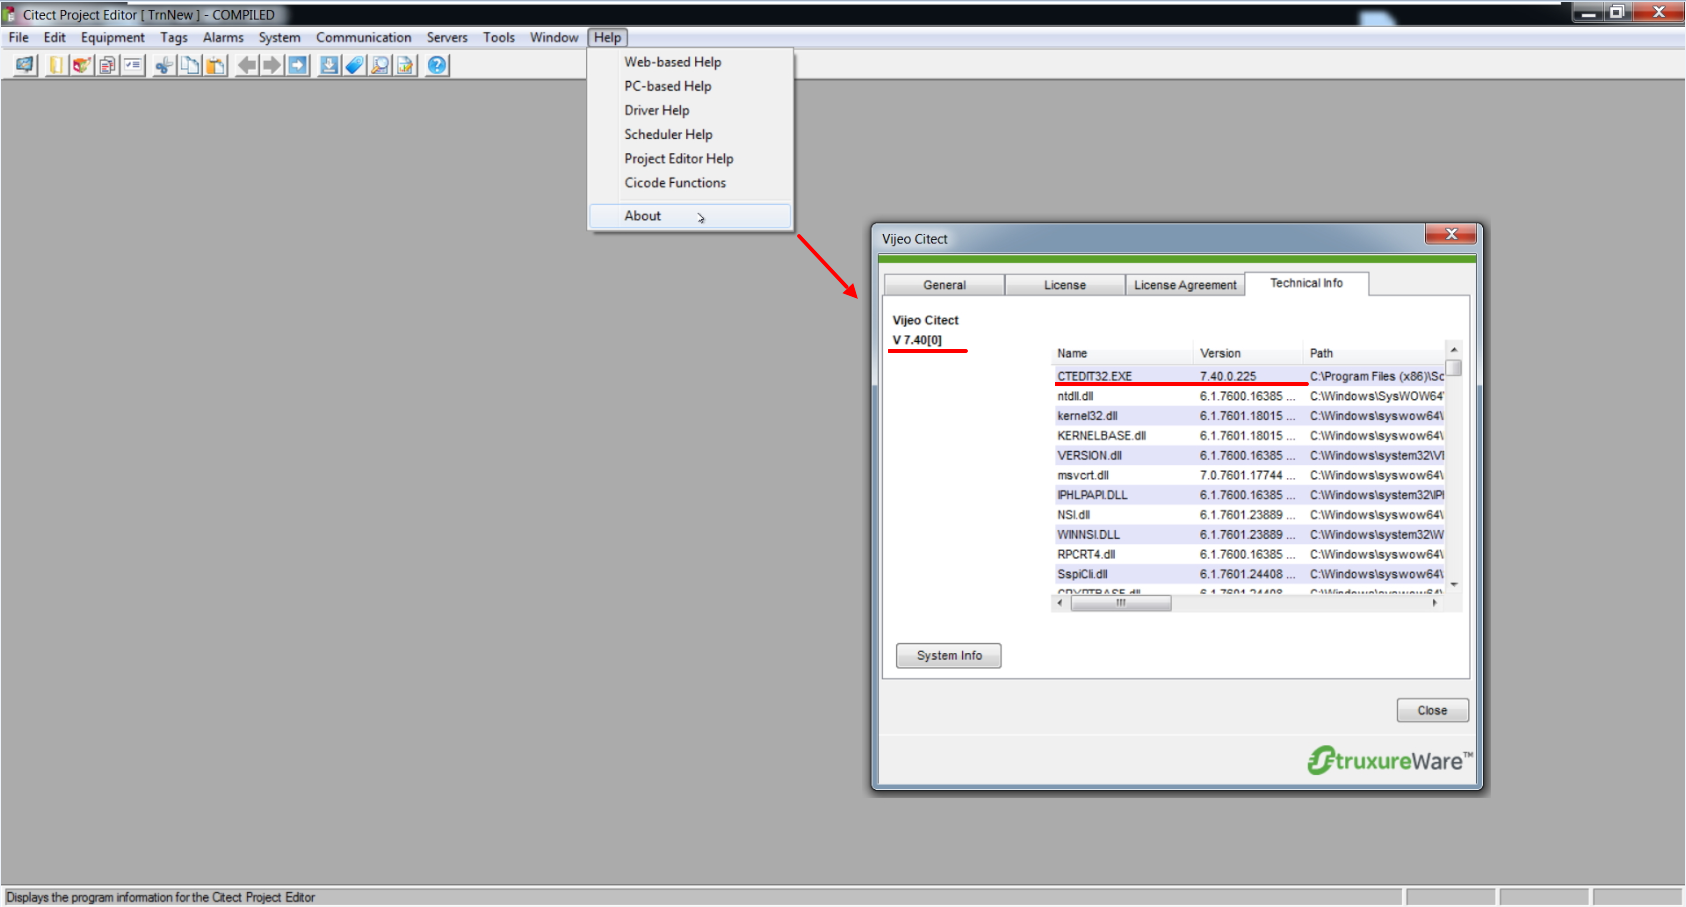The width and height of the screenshot is (1686, 907).
Task: Select the SspiCli.dll row
Action: click(1249, 574)
